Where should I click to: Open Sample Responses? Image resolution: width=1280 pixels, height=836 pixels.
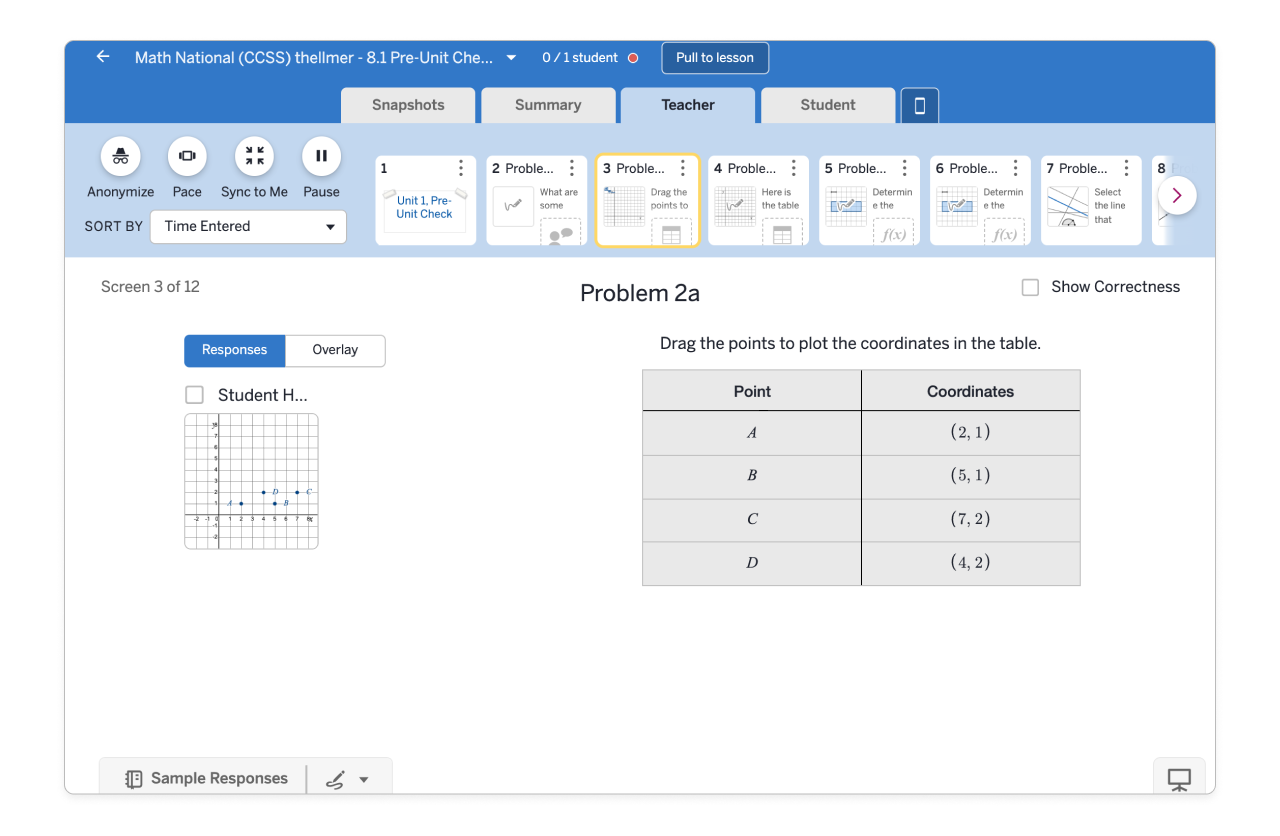click(206, 779)
